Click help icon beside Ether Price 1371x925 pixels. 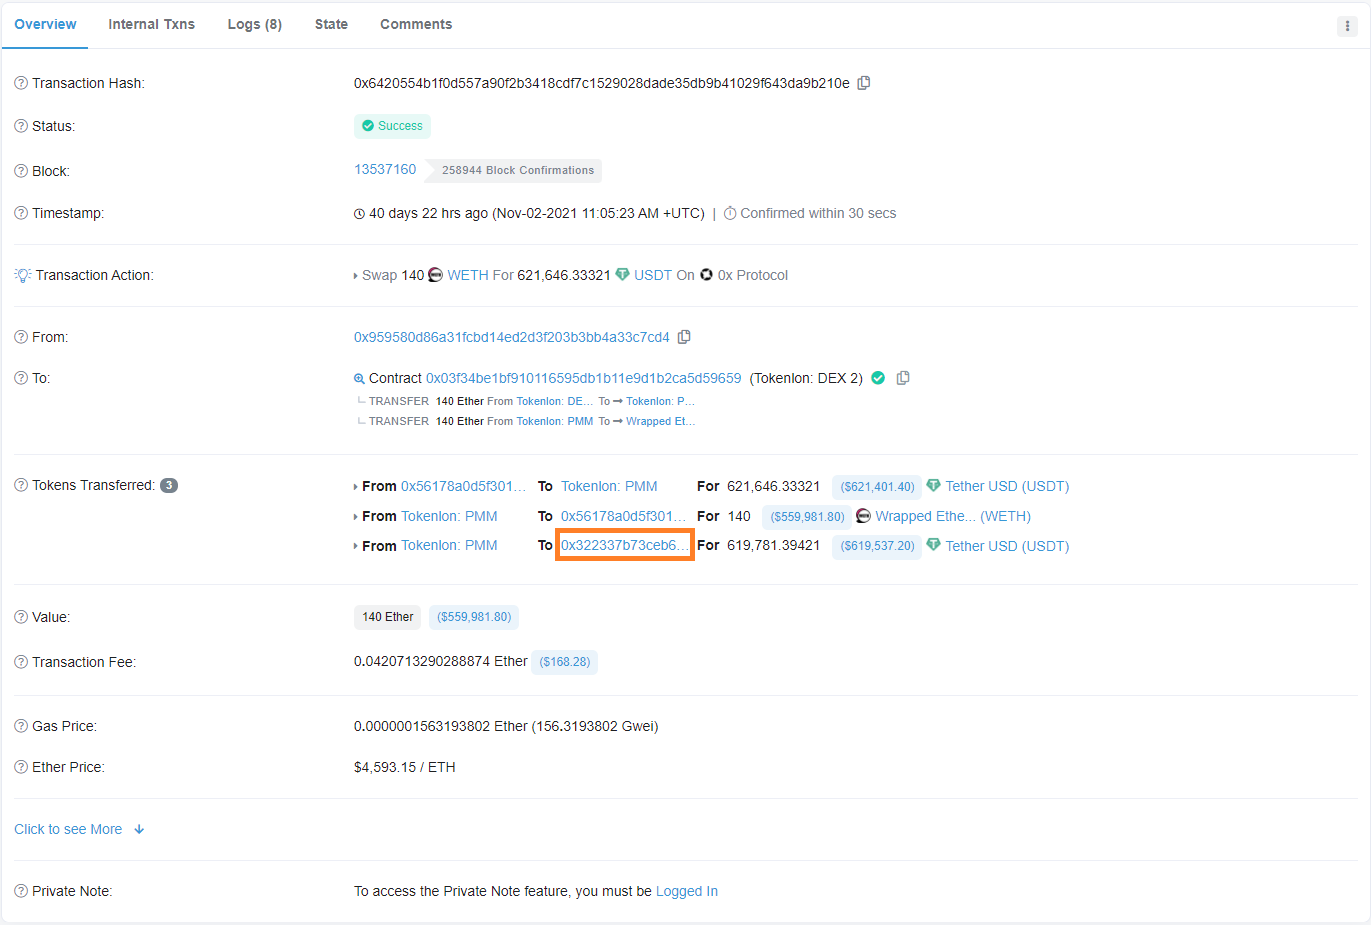click(x=21, y=767)
